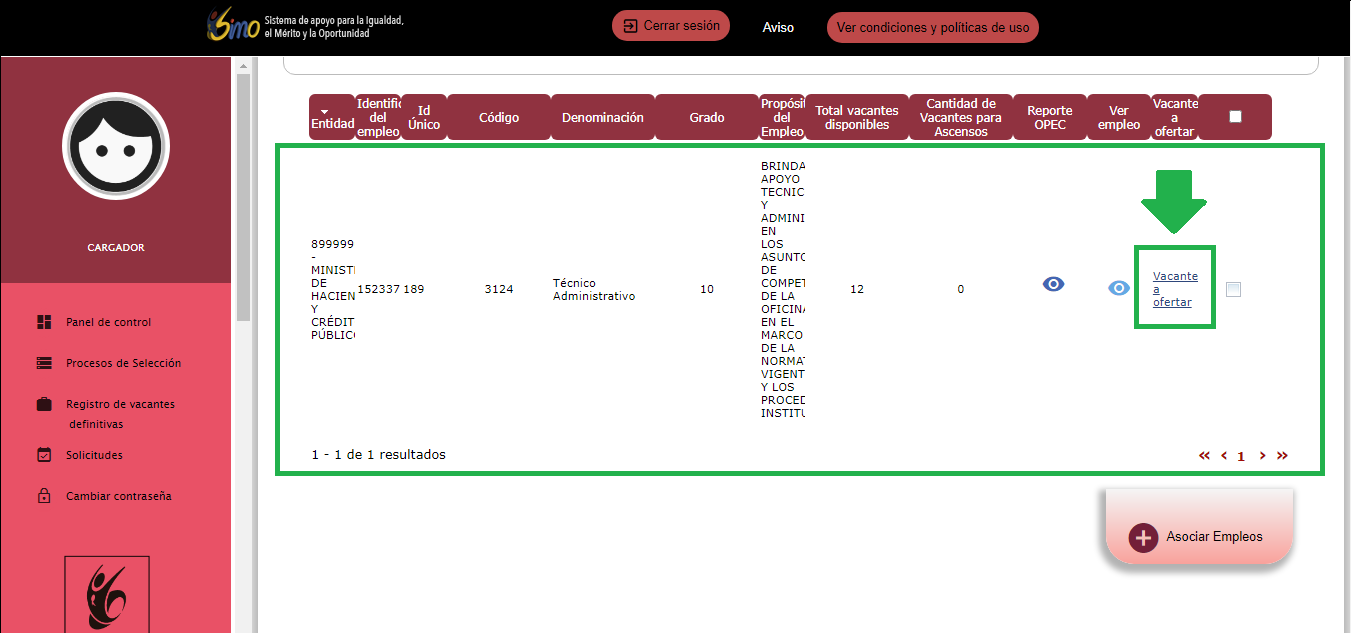The width and height of the screenshot is (1351, 633).
Task: Click the Panel de control grid icon
Action: click(x=44, y=322)
